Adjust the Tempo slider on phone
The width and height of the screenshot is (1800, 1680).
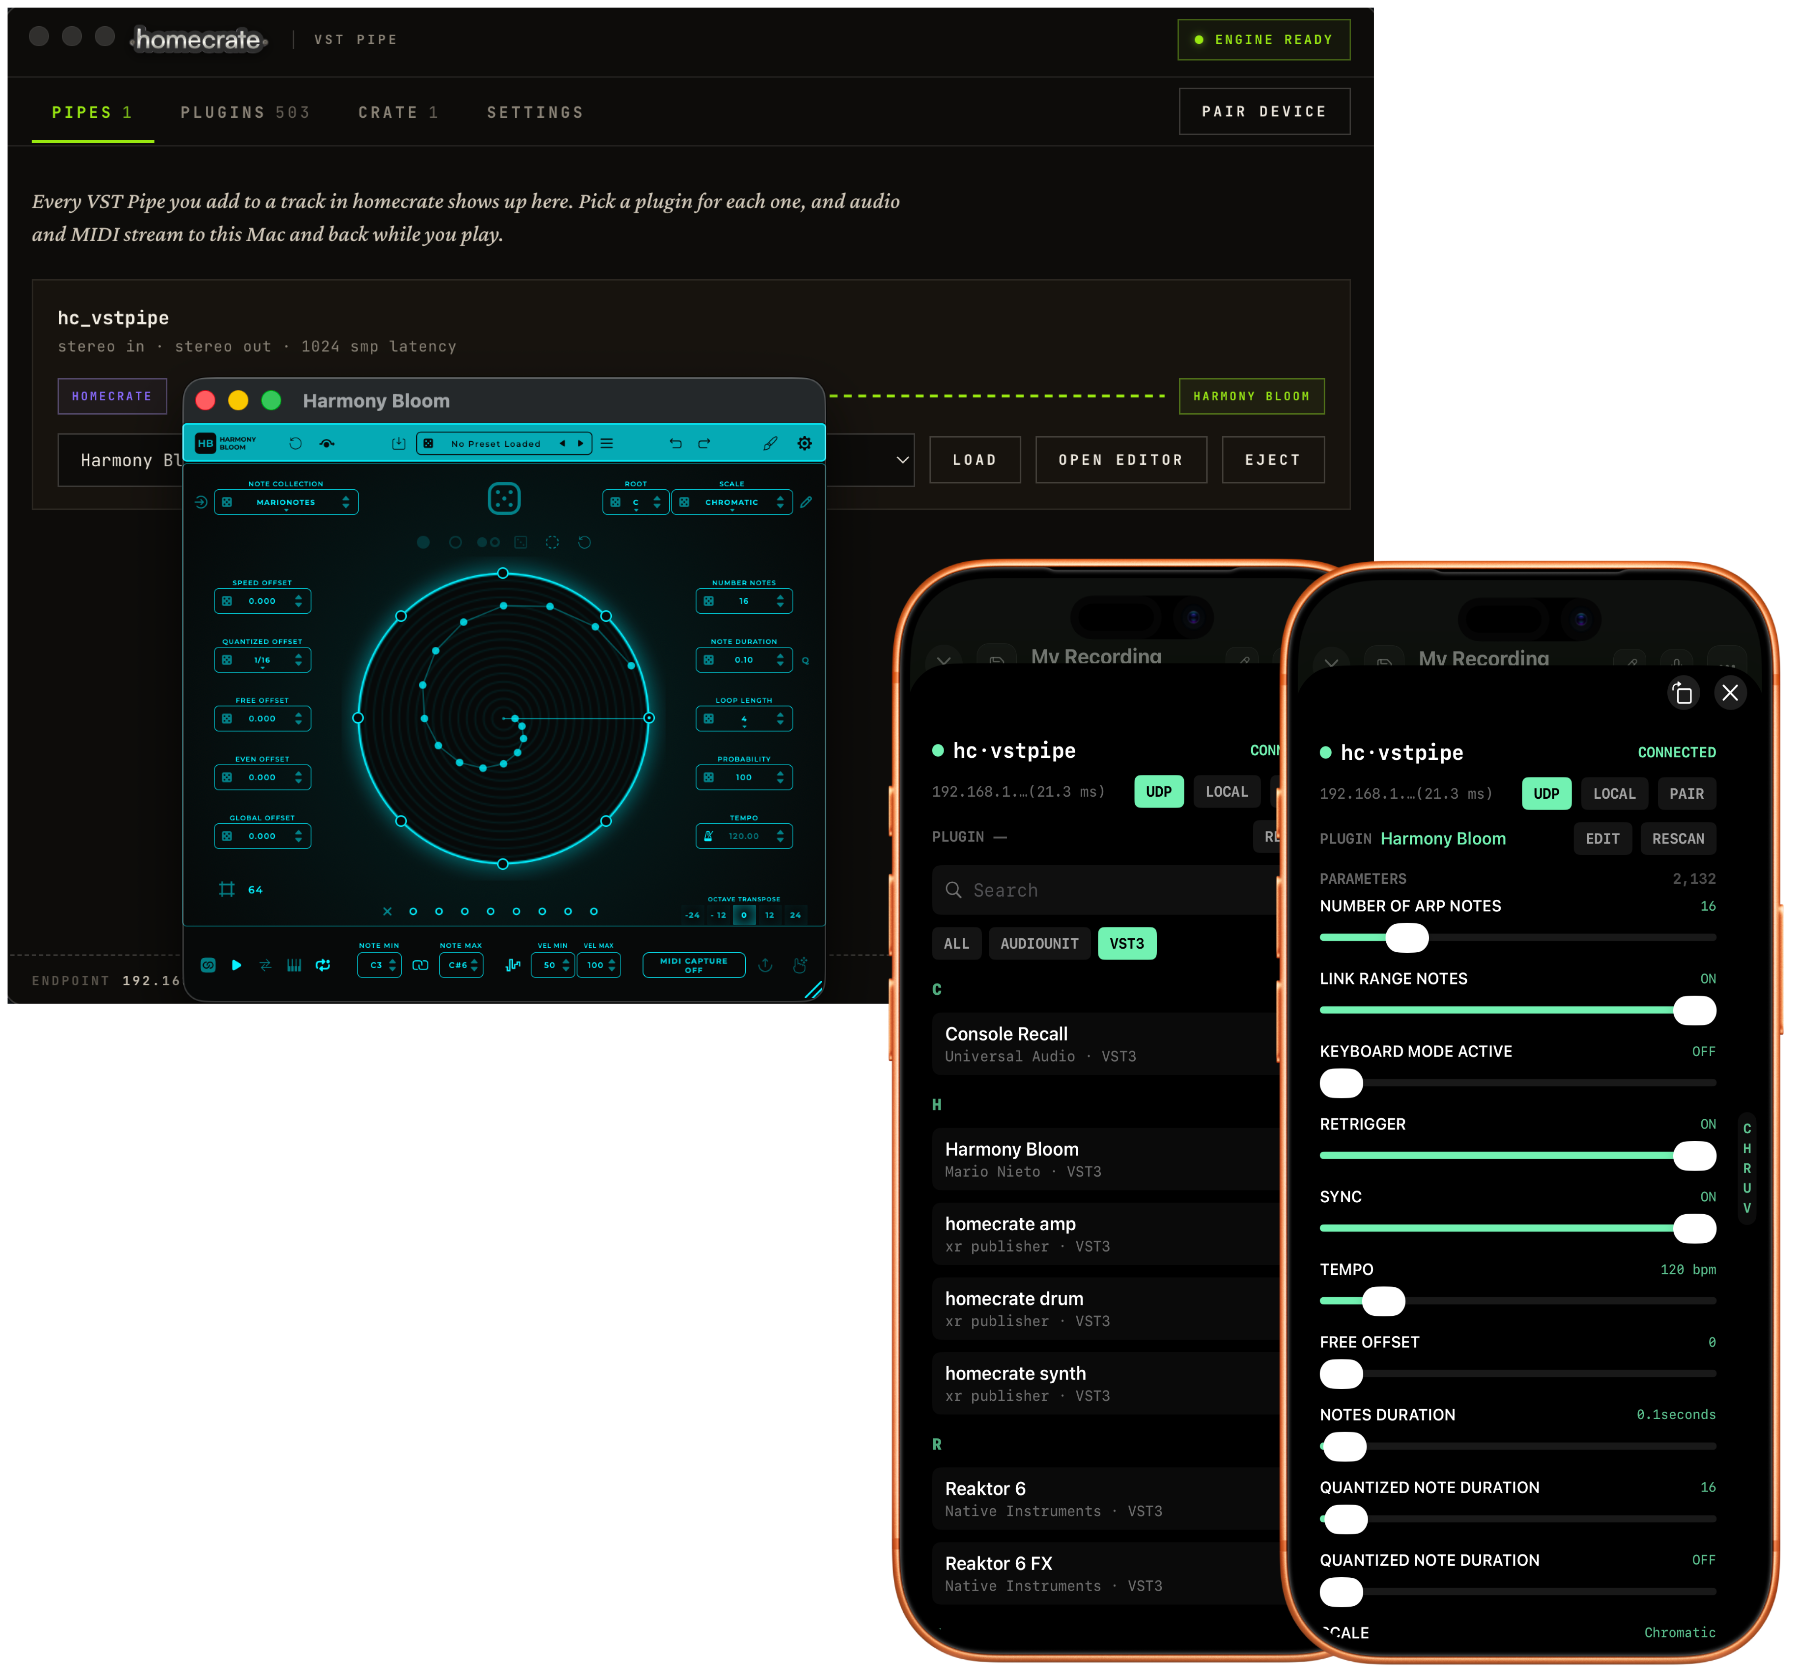point(1517,1301)
